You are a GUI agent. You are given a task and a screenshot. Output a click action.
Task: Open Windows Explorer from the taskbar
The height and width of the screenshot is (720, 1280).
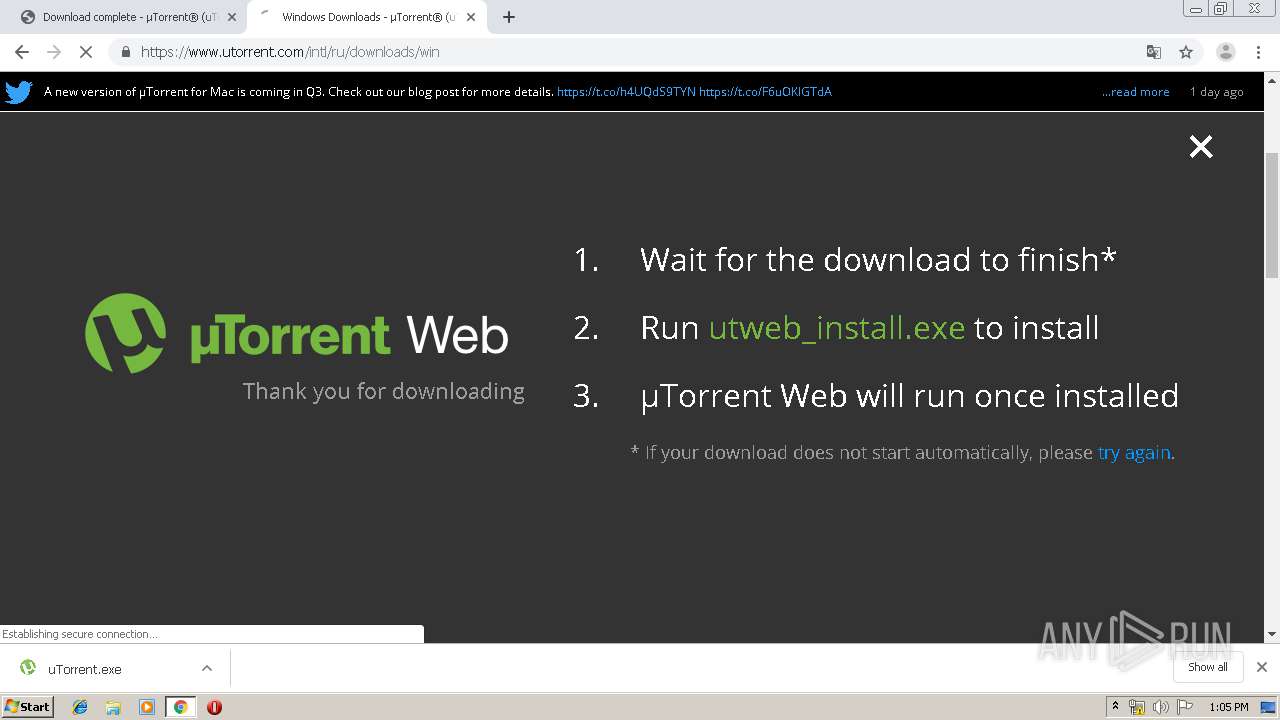click(x=113, y=707)
